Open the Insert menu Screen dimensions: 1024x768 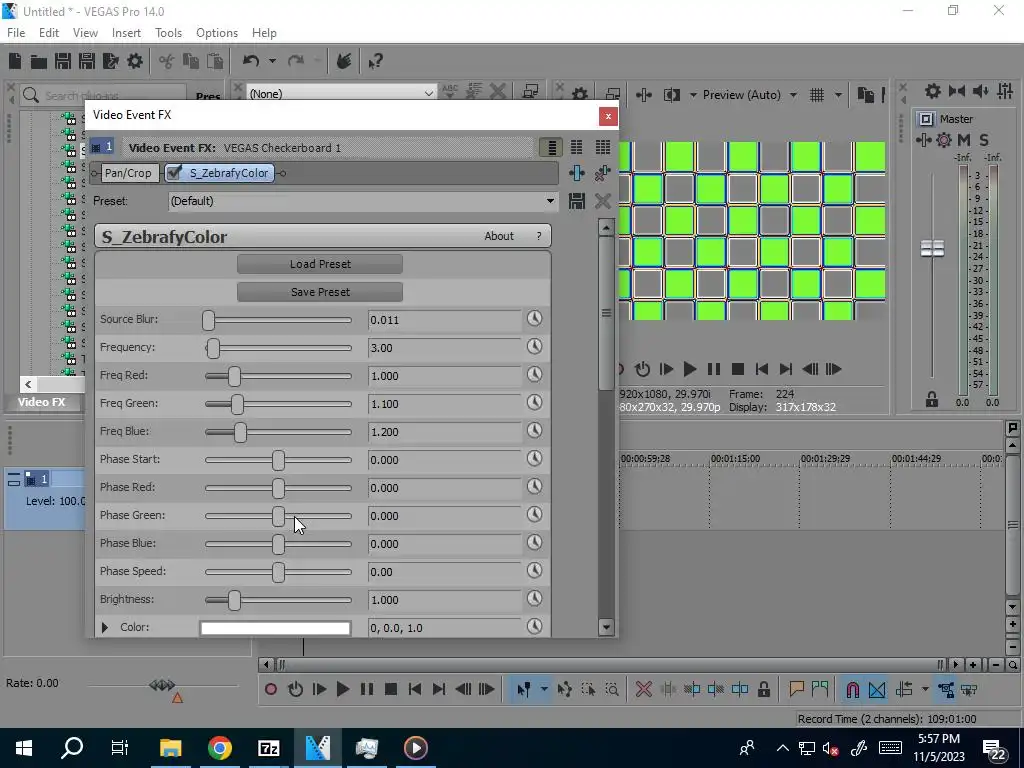126,33
